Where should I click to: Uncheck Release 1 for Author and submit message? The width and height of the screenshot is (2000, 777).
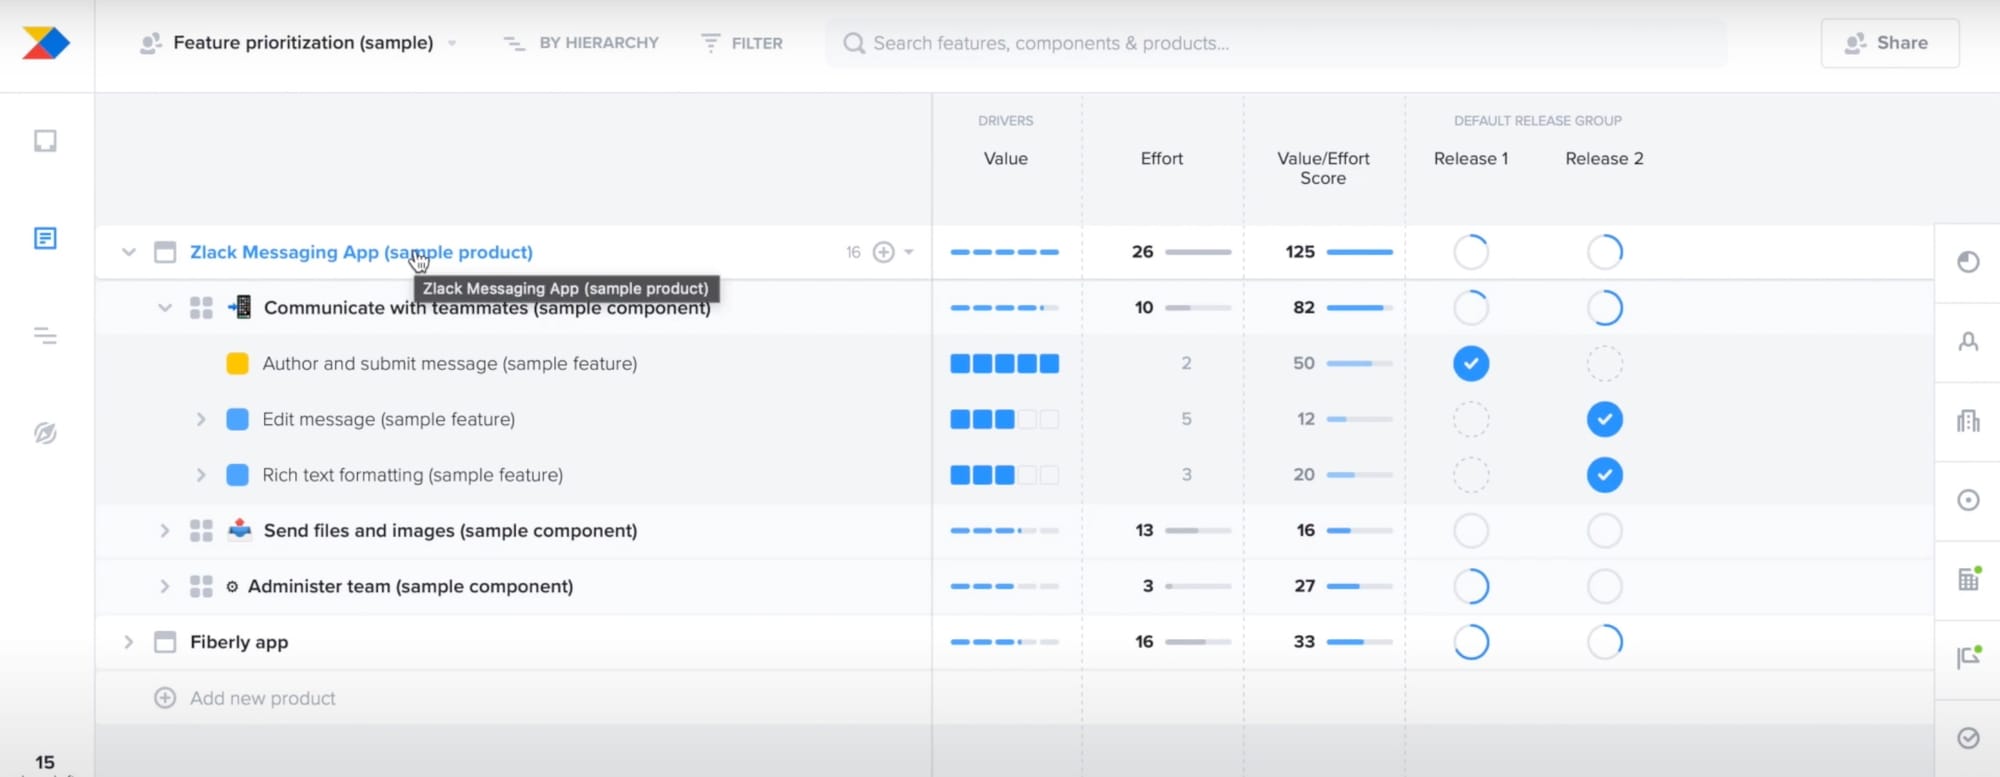coord(1471,363)
